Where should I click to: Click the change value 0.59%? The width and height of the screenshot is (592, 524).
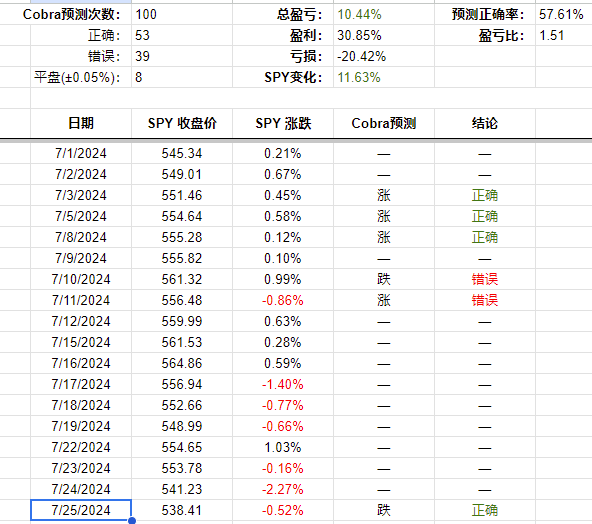point(283,363)
